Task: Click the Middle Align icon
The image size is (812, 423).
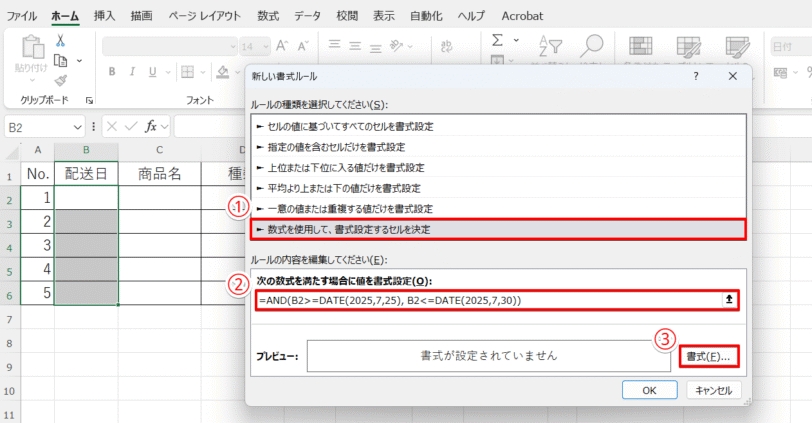Action: (x=355, y=47)
